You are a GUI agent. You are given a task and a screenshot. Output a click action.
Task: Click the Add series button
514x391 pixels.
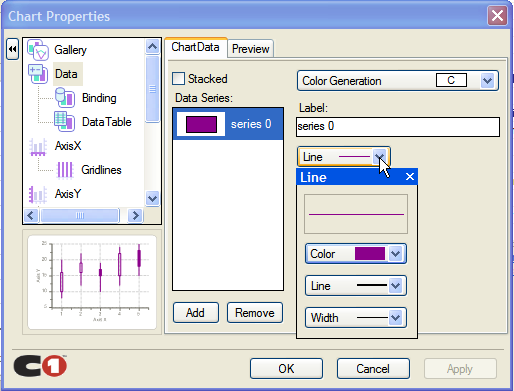tap(196, 313)
